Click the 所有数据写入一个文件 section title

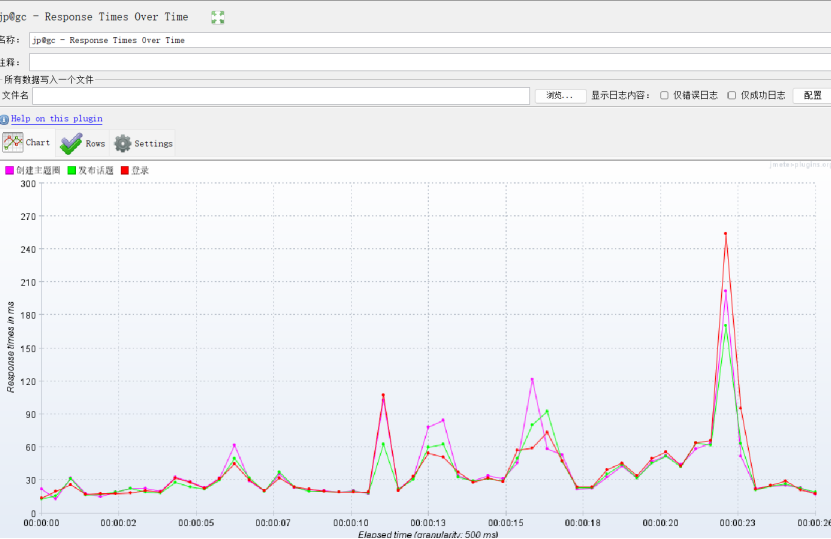click(49, 79)
